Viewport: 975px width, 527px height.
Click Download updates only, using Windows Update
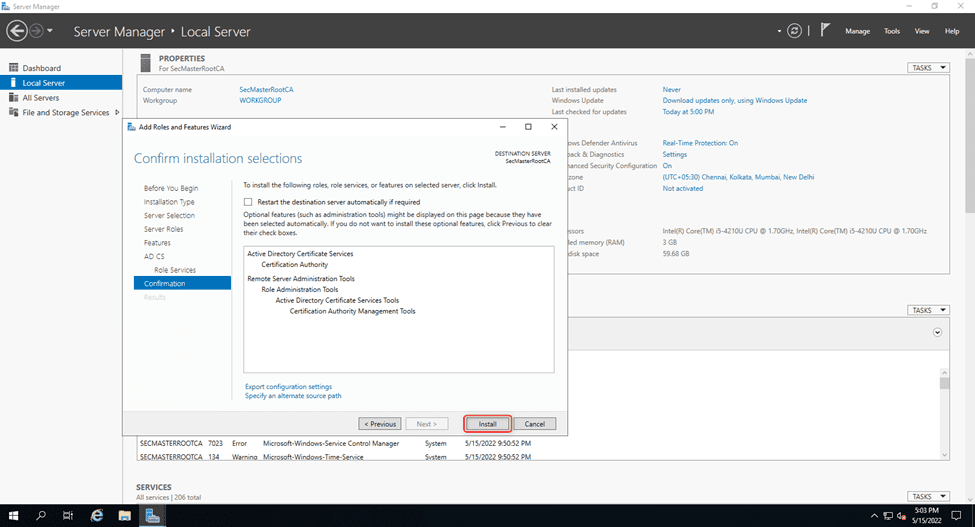click(x=734, y=101)
